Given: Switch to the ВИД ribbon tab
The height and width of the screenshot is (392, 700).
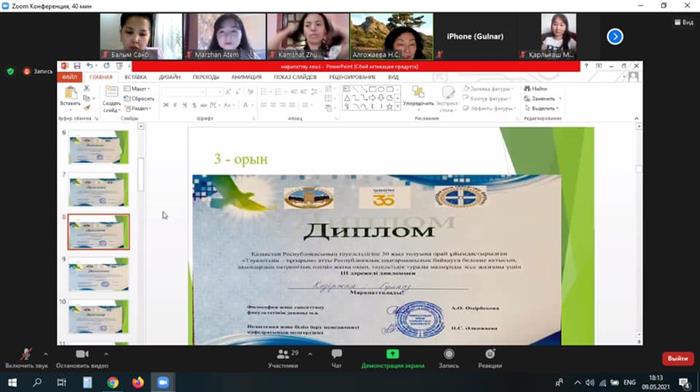Looking at the screenshot, I should click(x=393, y=77).
